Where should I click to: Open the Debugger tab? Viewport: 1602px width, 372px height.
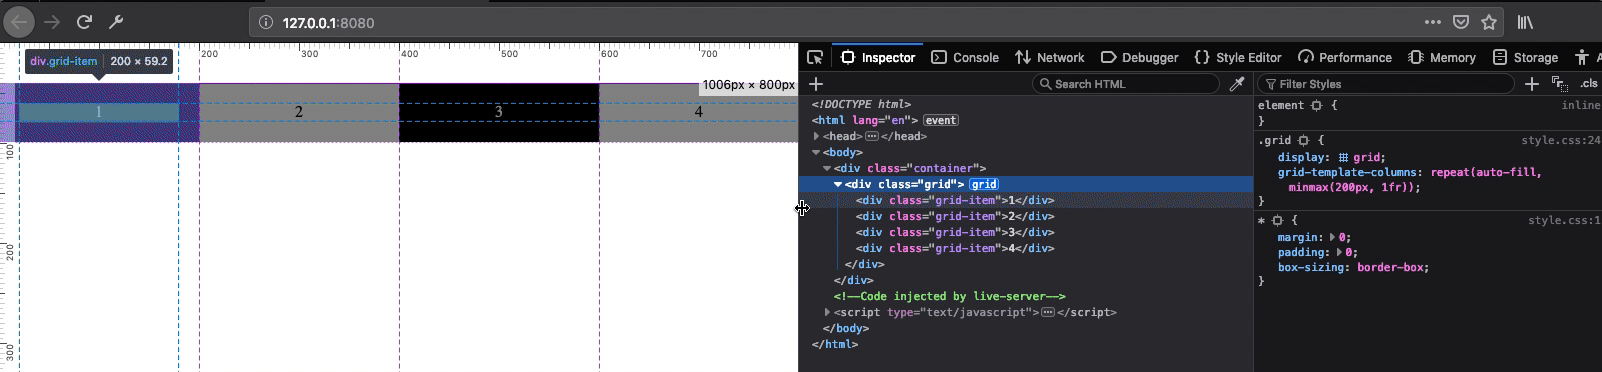pyautogui.click(x=1140, y=57)
